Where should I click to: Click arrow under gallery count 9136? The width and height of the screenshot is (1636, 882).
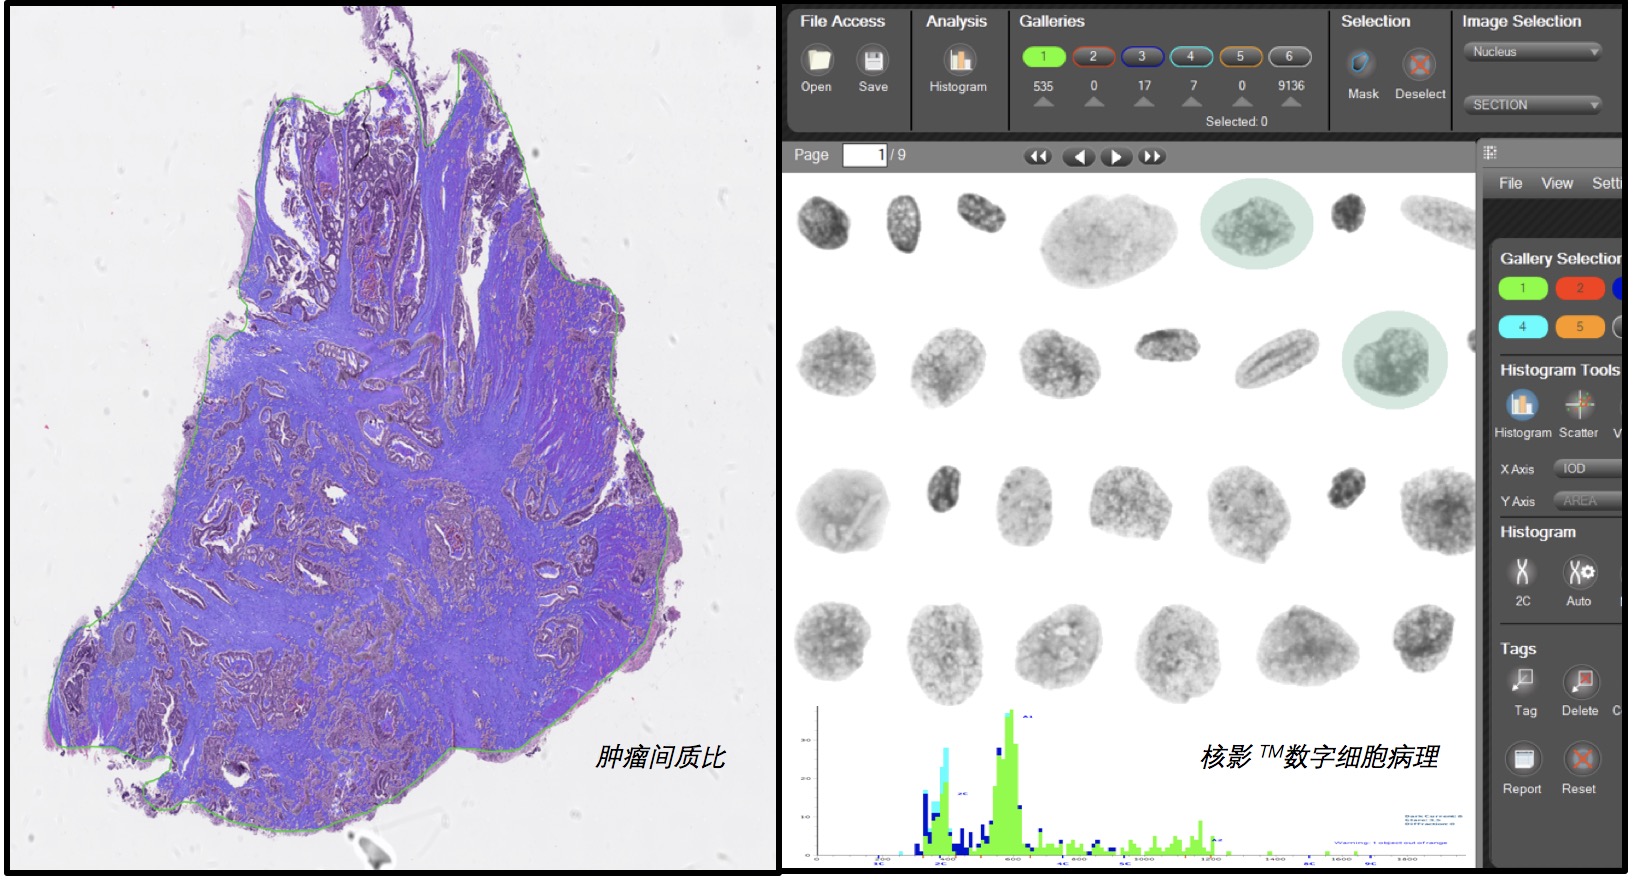[x=1291, y=102]
